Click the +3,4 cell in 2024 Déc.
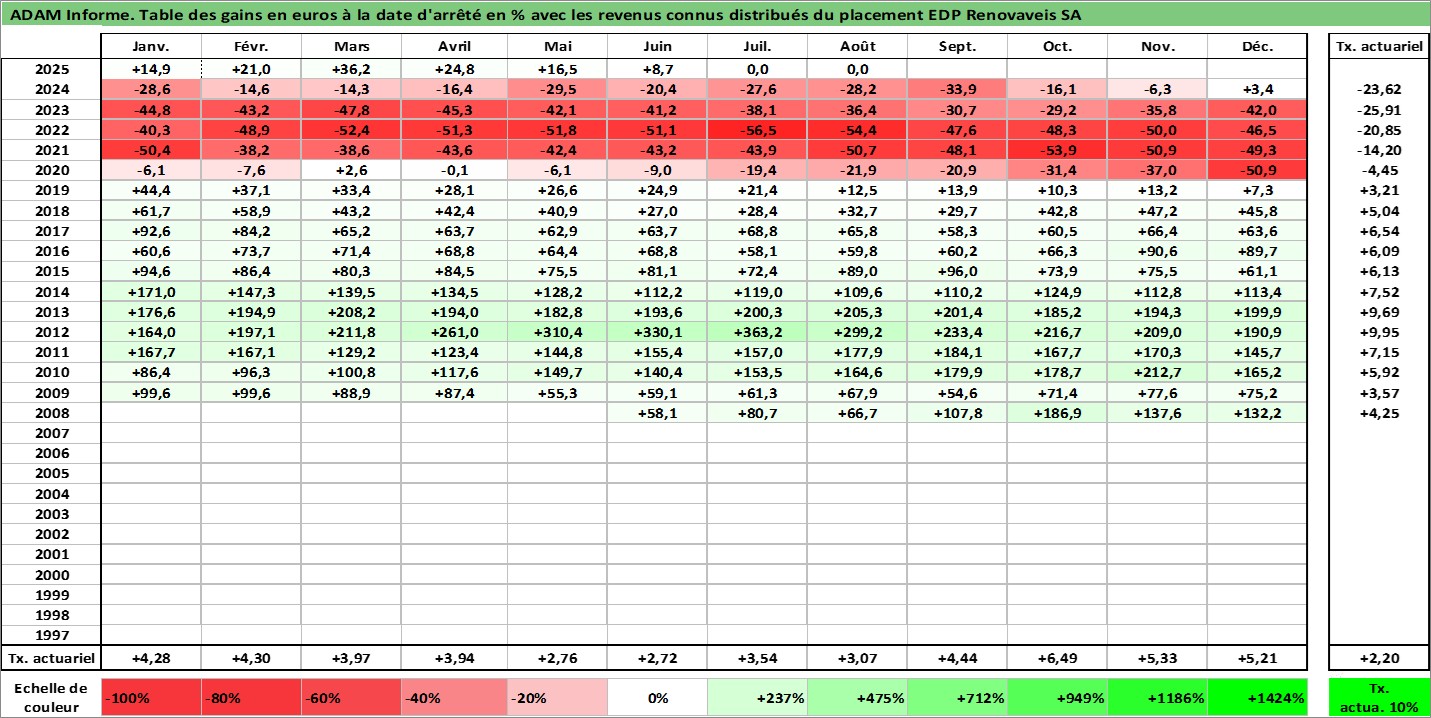 [1257, 89]
